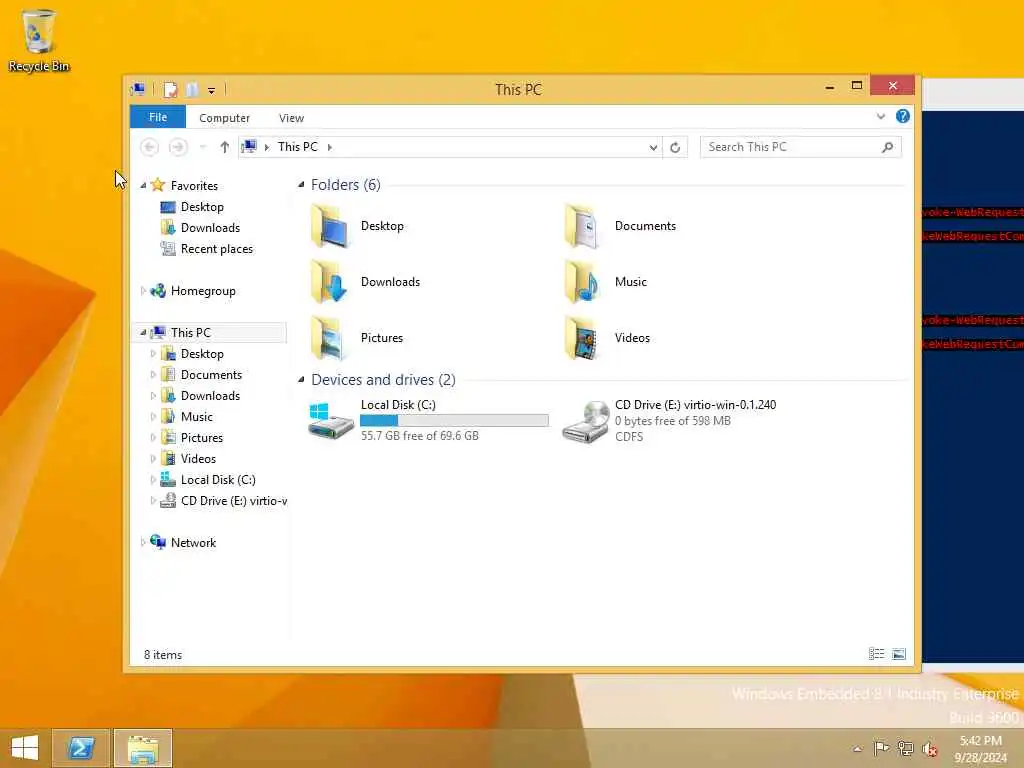Select Recent places under Favorites
Viewport: 1024px width, 768px height.
206,249
